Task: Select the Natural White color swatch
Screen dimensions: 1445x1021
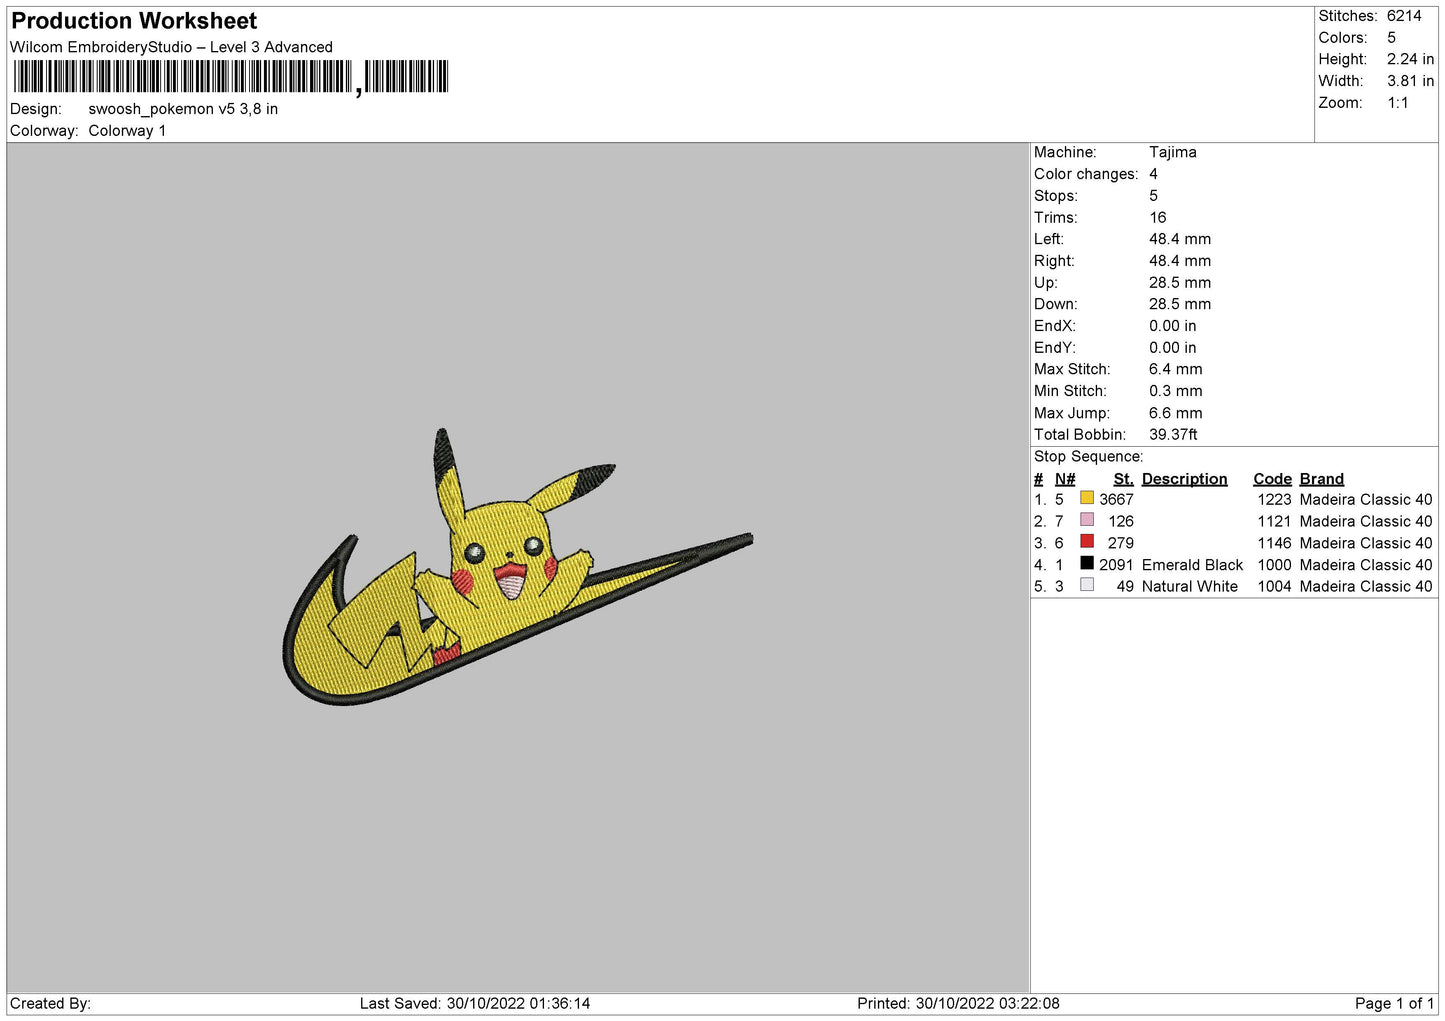Action: click(x=1086, y=585)
